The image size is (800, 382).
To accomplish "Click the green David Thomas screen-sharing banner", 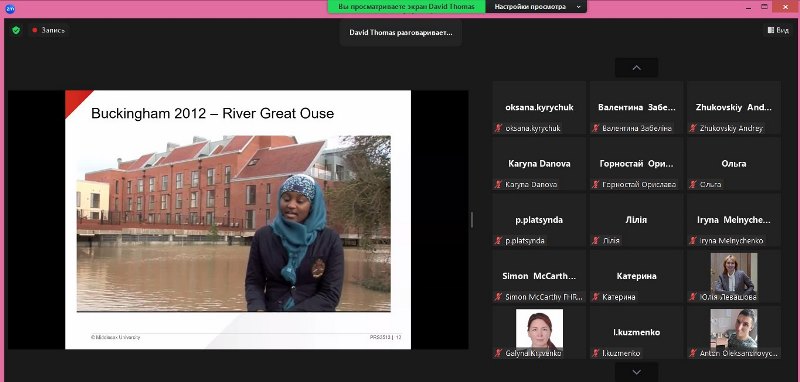I will 407,7.
